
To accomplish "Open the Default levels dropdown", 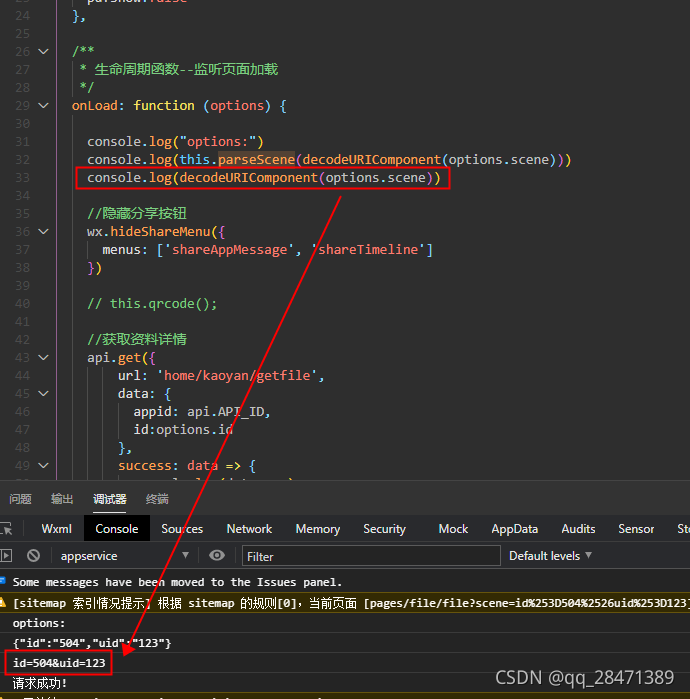I will (x=550, y=556).
